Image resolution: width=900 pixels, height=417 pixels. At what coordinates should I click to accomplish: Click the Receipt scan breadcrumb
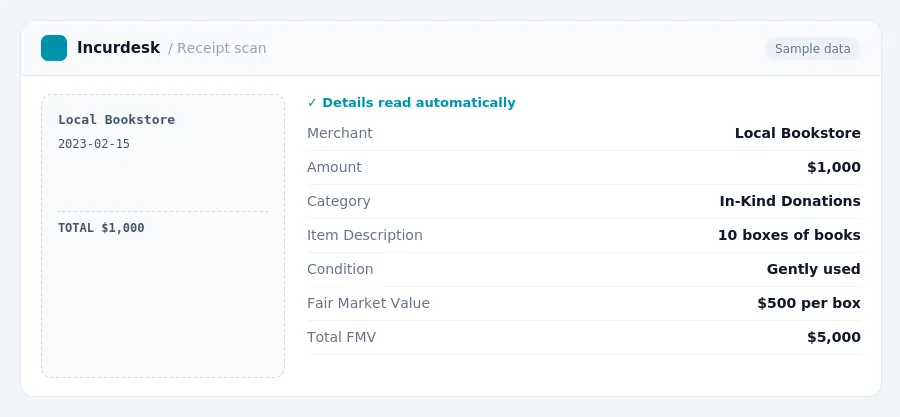222,48
